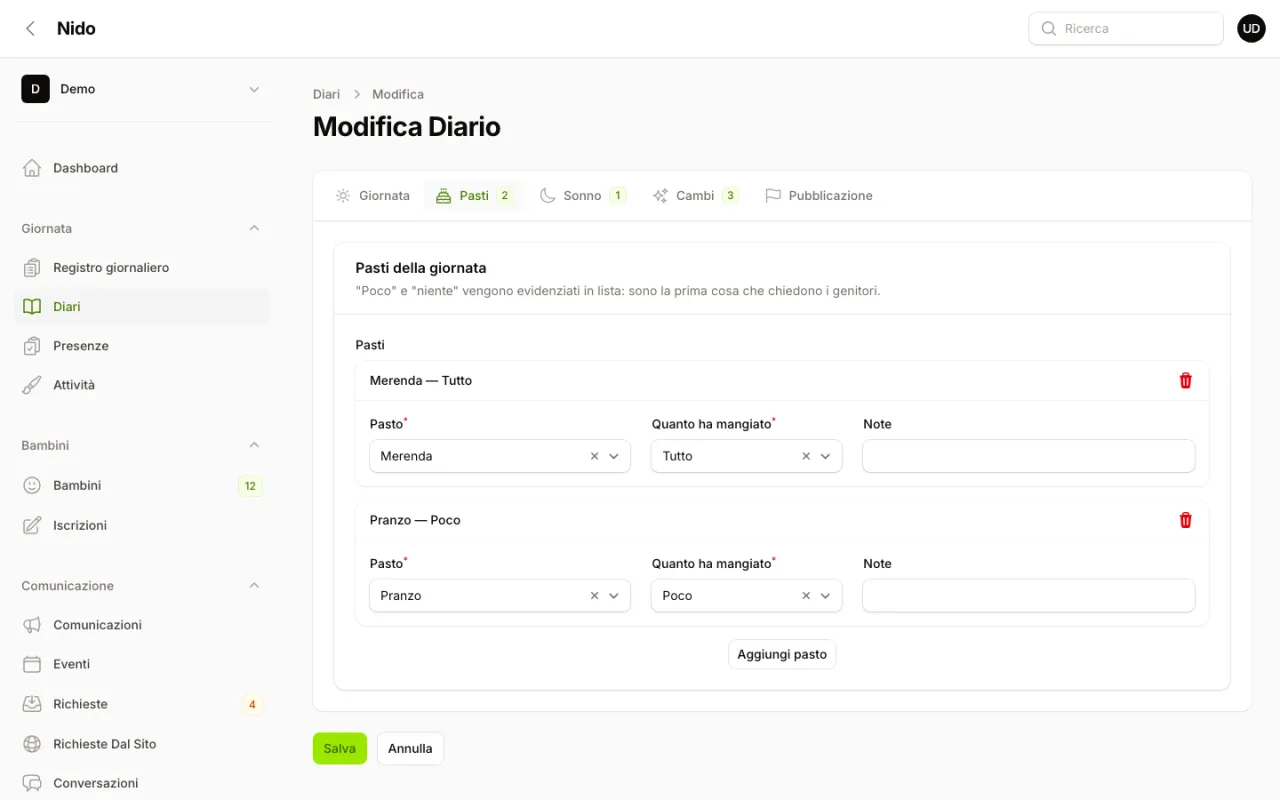Clear the Tutto value with its X

(x=806, y=456)
